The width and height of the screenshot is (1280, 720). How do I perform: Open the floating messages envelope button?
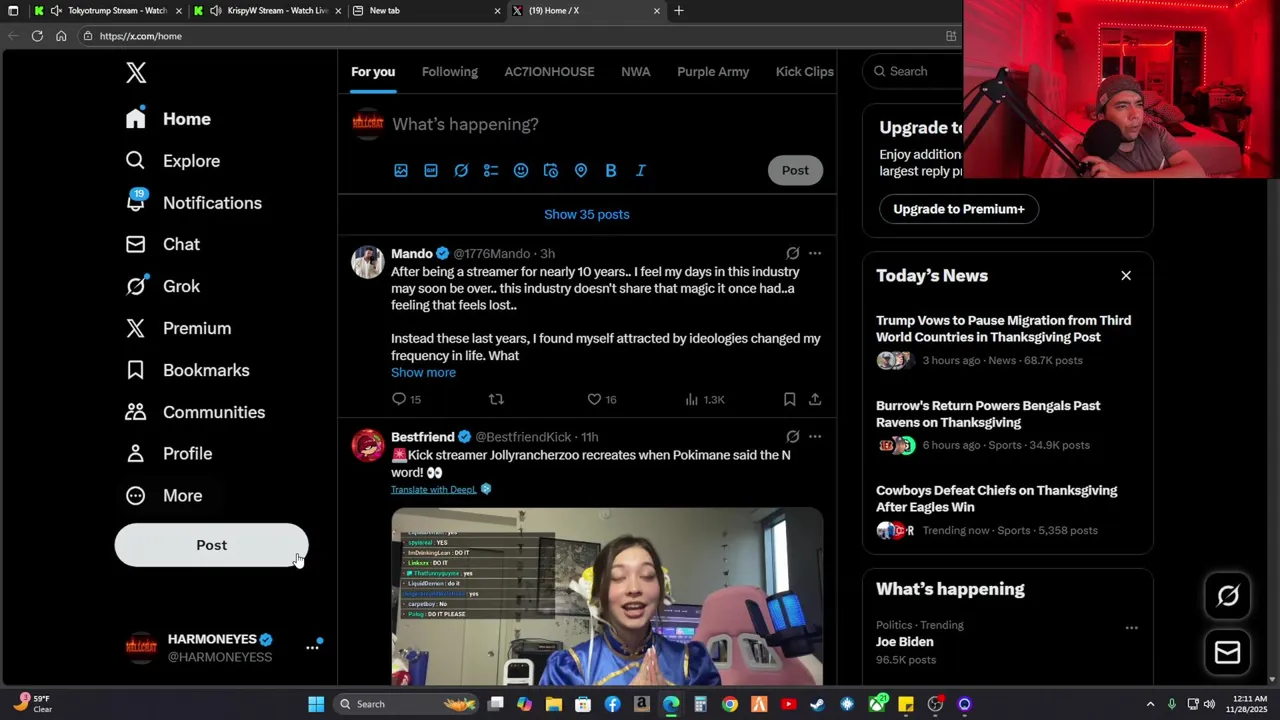[x=1228, y=653]
